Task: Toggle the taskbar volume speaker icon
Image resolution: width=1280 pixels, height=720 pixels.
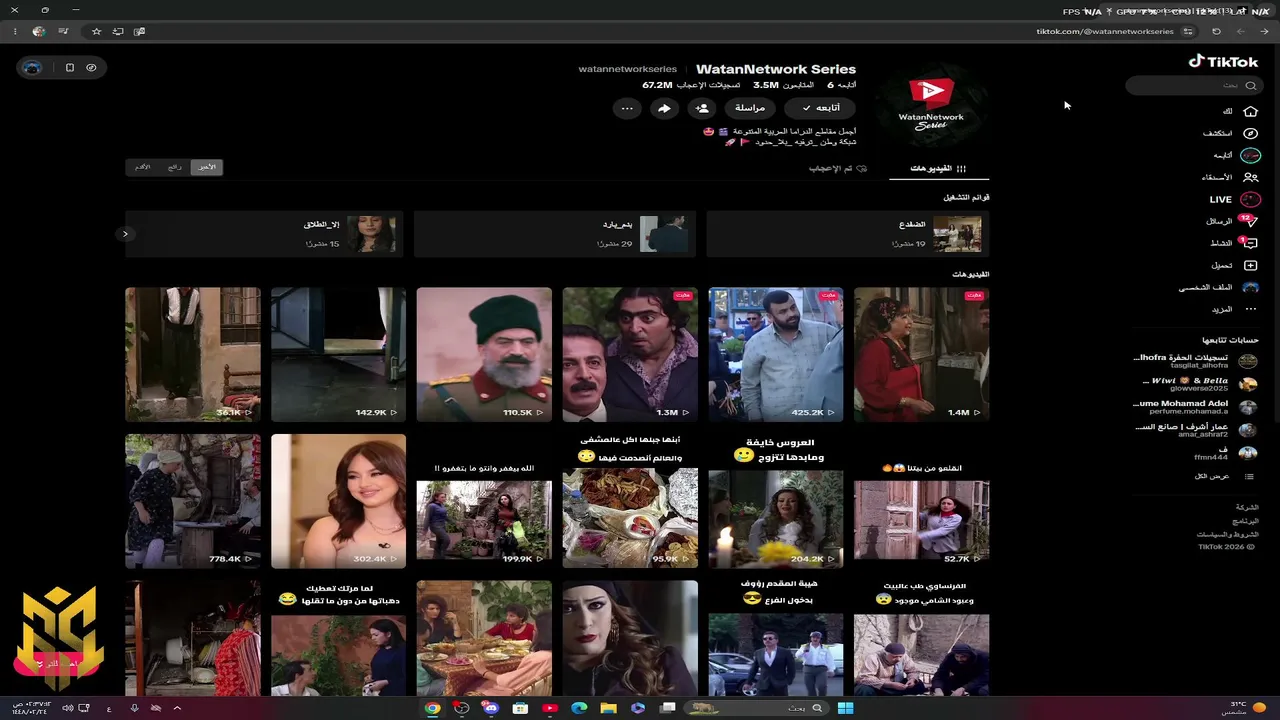Action: [67, 708]
